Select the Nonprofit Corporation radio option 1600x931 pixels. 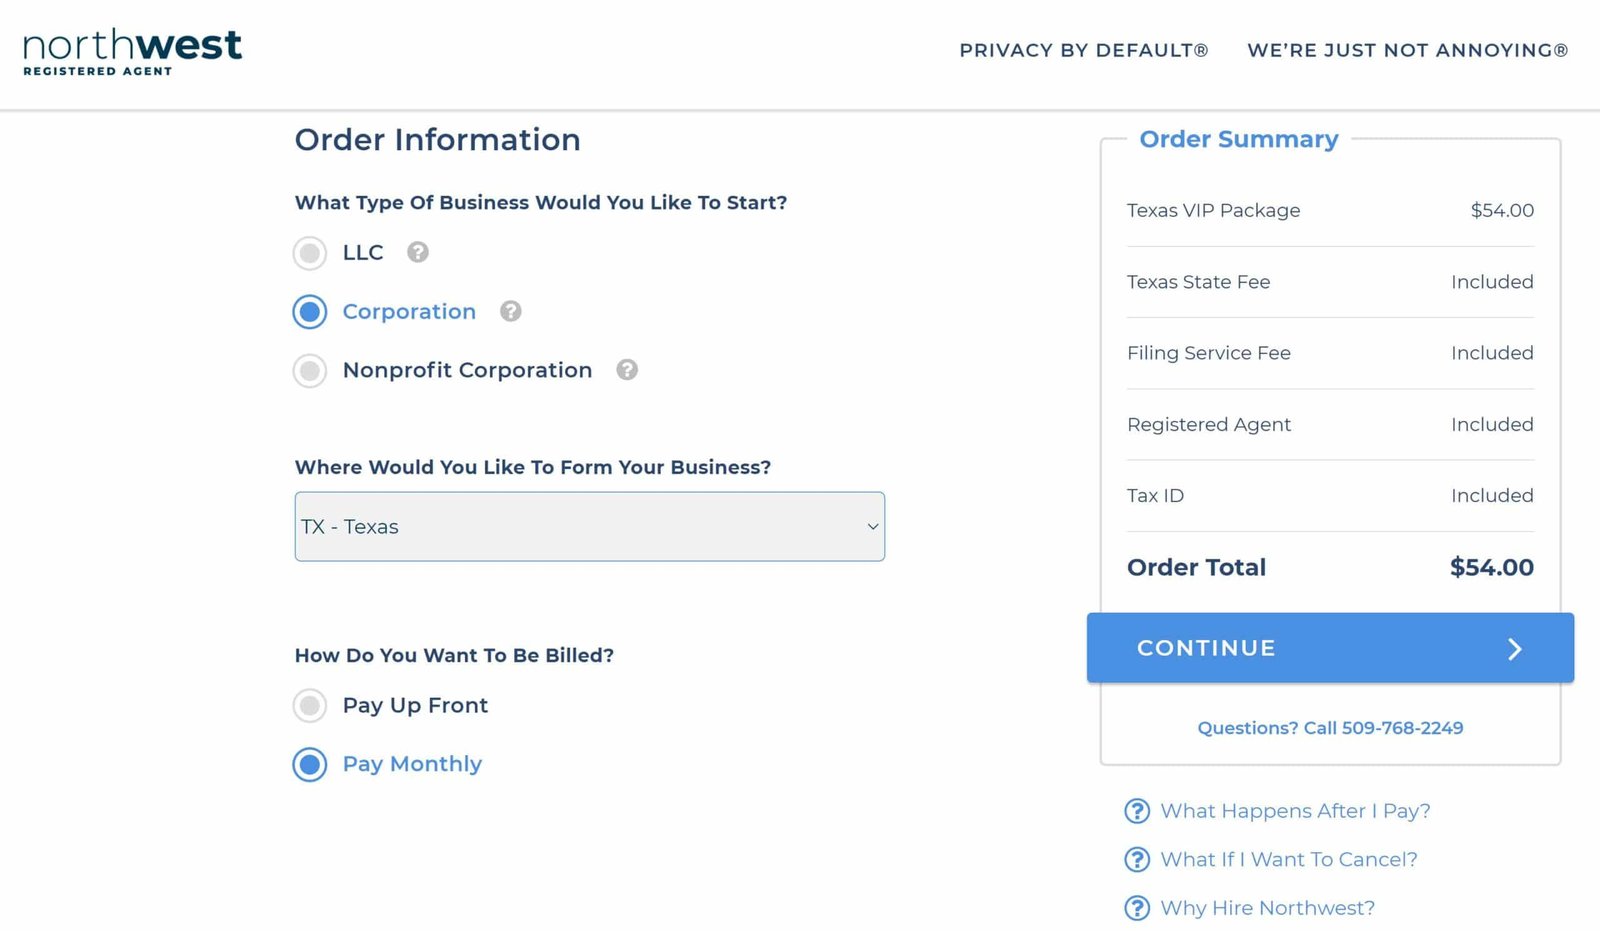click(x=310, y=371)
